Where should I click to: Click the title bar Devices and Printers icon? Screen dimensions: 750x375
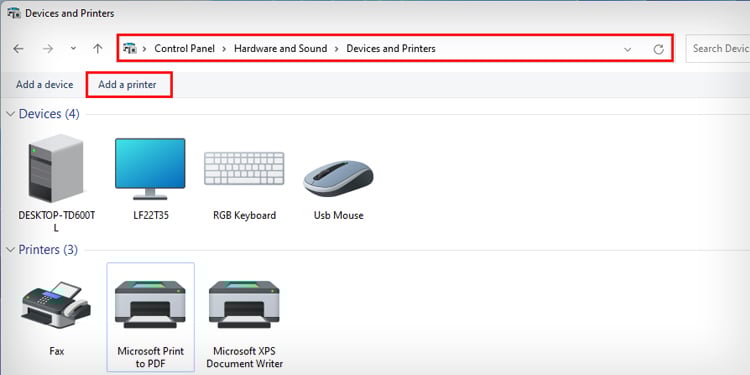tap(13, 13)
